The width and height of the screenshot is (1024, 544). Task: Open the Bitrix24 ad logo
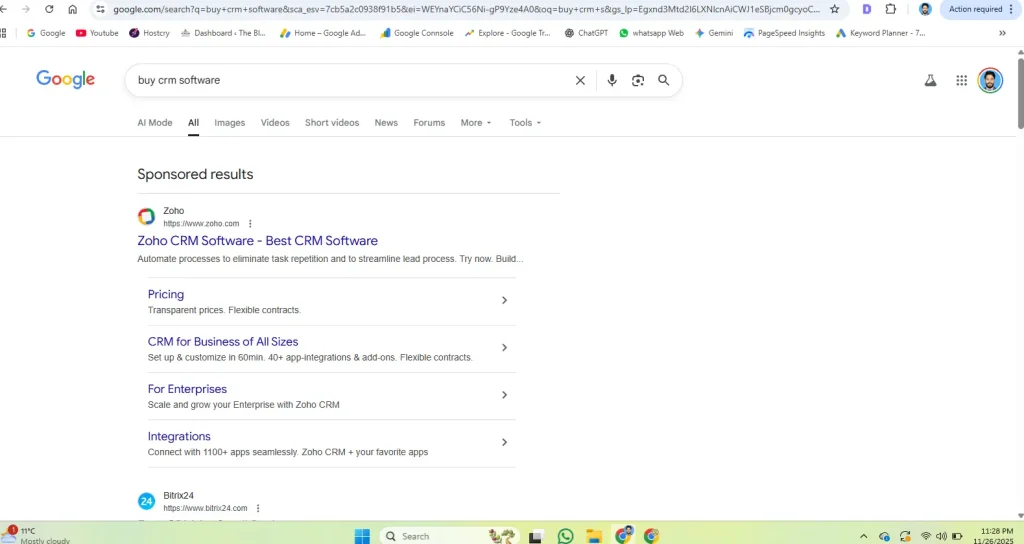(146, 502)
